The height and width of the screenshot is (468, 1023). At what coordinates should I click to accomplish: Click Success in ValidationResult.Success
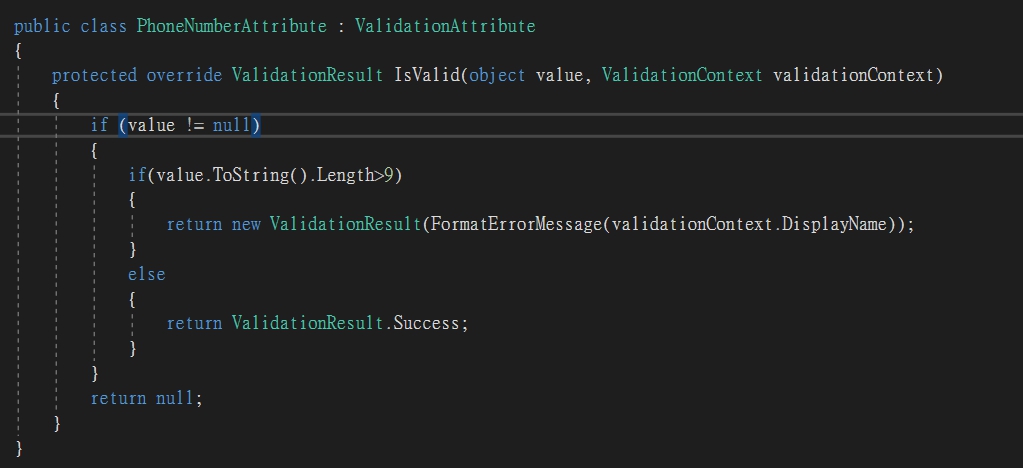tap(426, 323)
